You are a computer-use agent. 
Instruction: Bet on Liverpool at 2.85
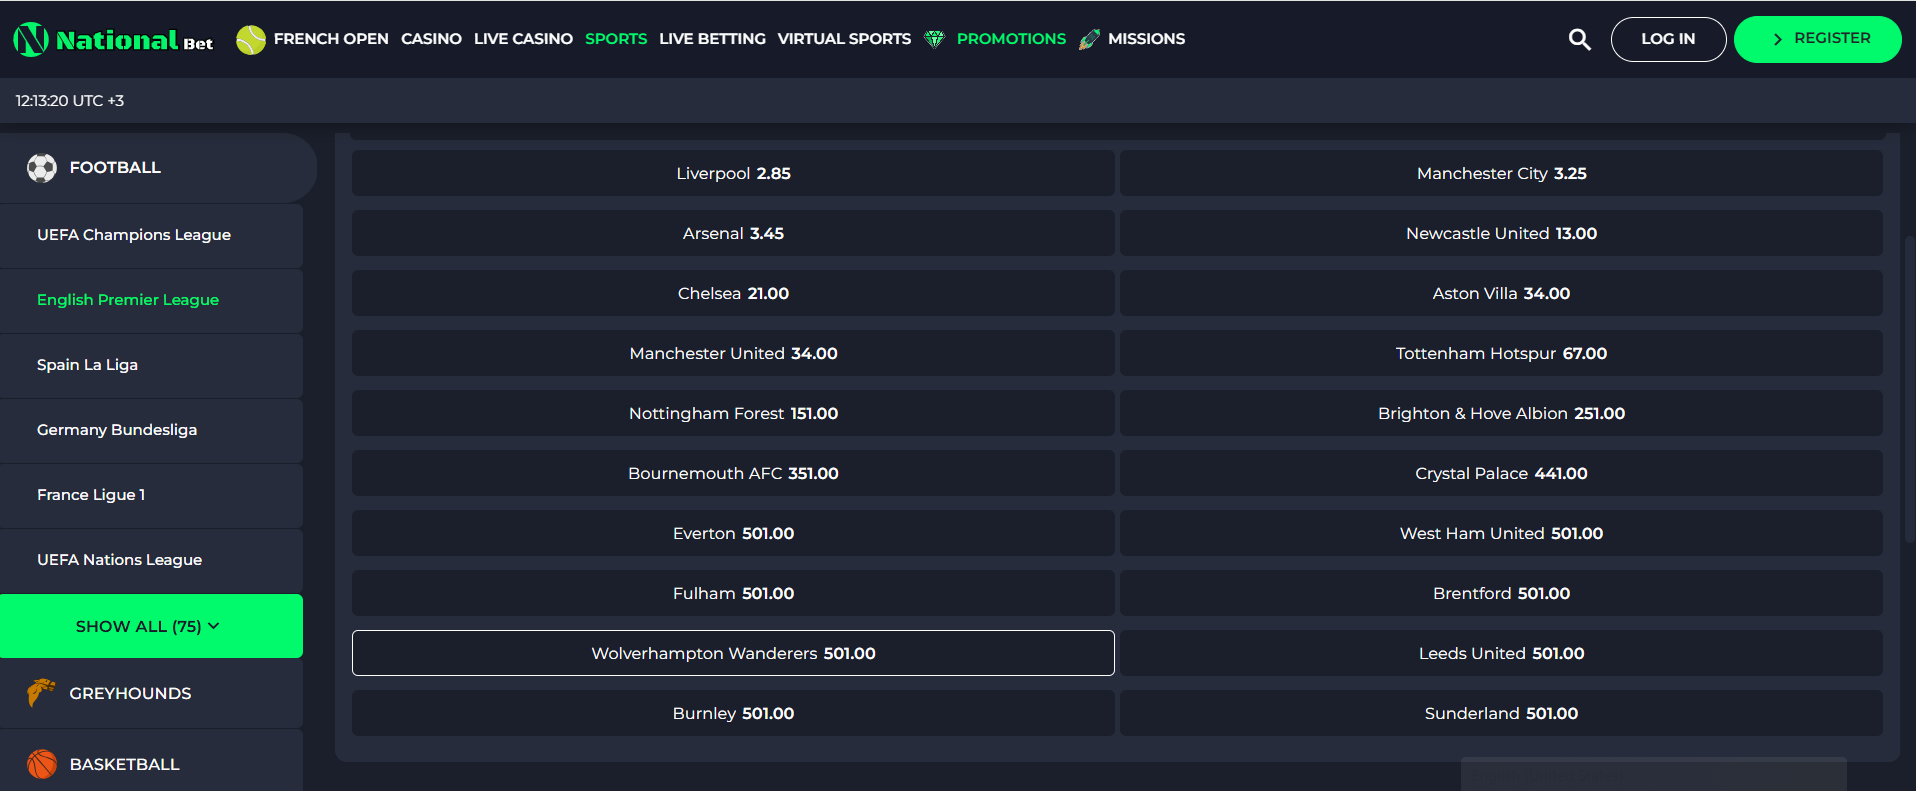point(733,173)
